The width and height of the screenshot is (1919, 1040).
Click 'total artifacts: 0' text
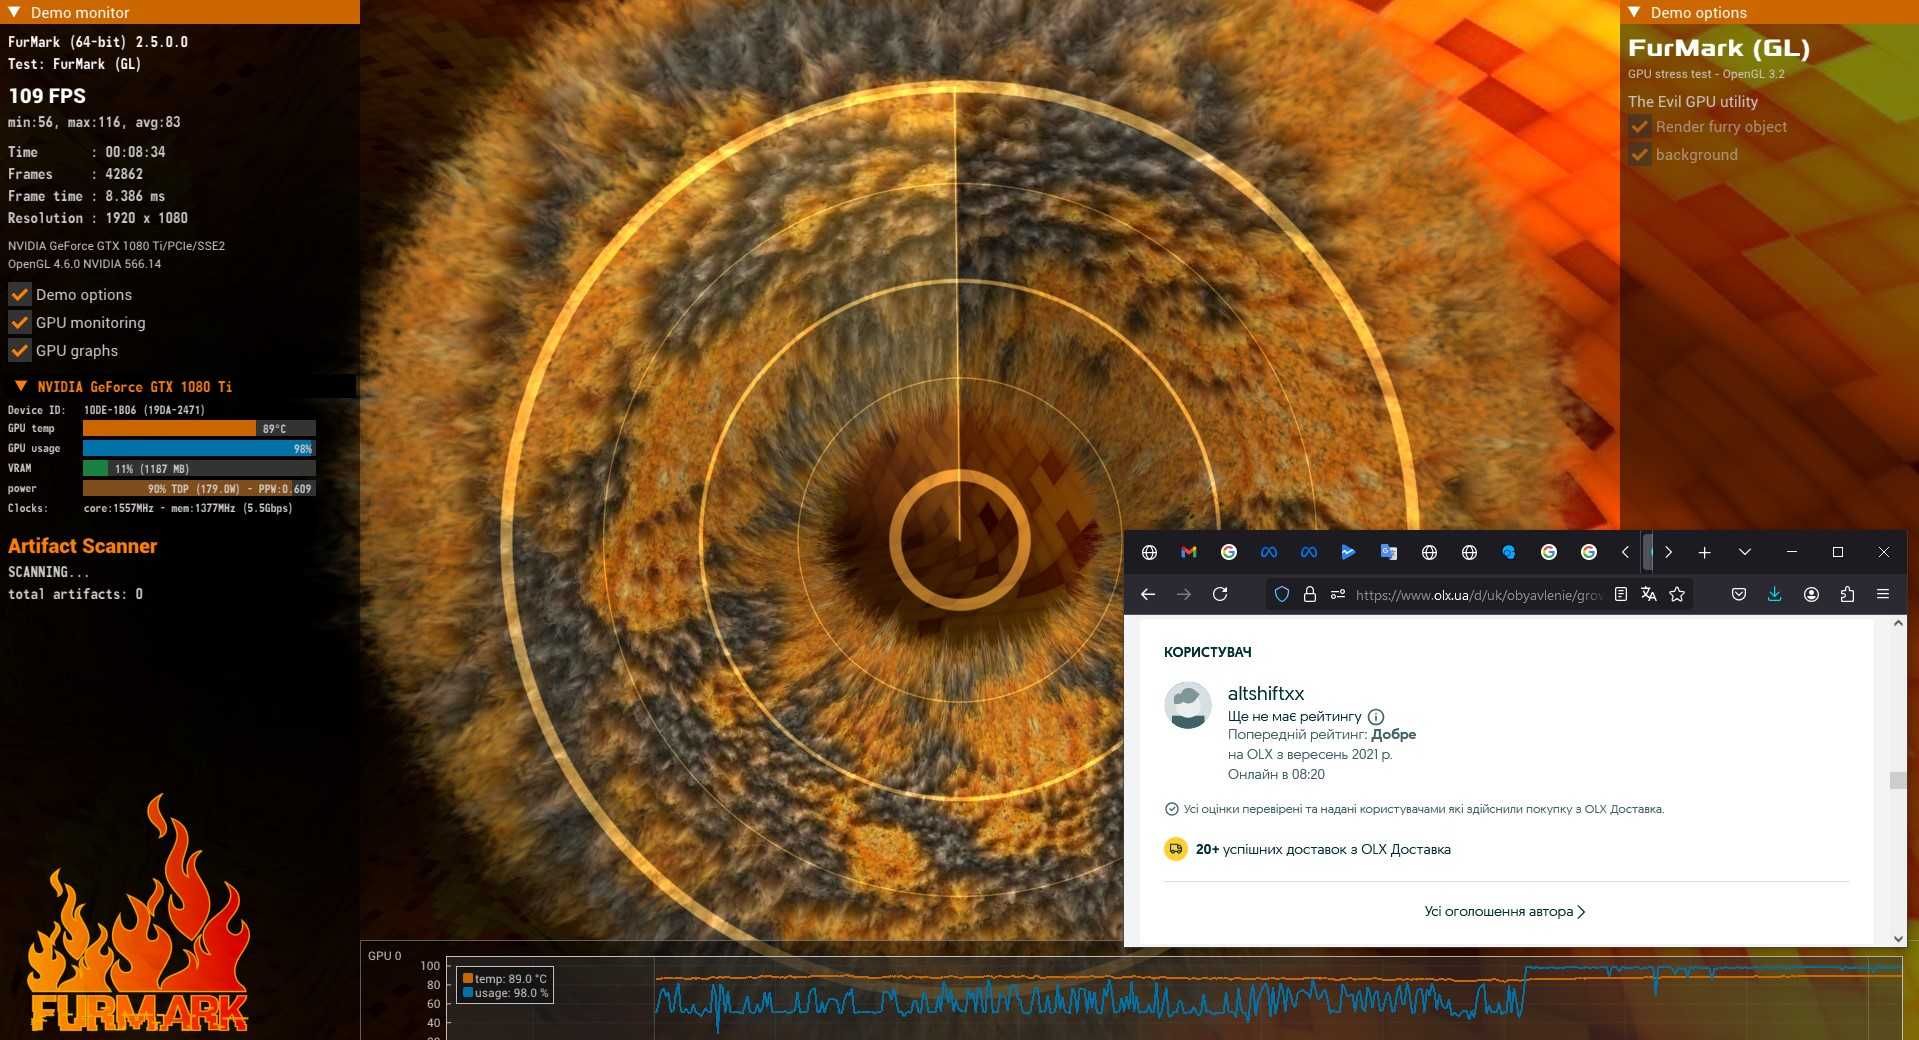point(76,594)
